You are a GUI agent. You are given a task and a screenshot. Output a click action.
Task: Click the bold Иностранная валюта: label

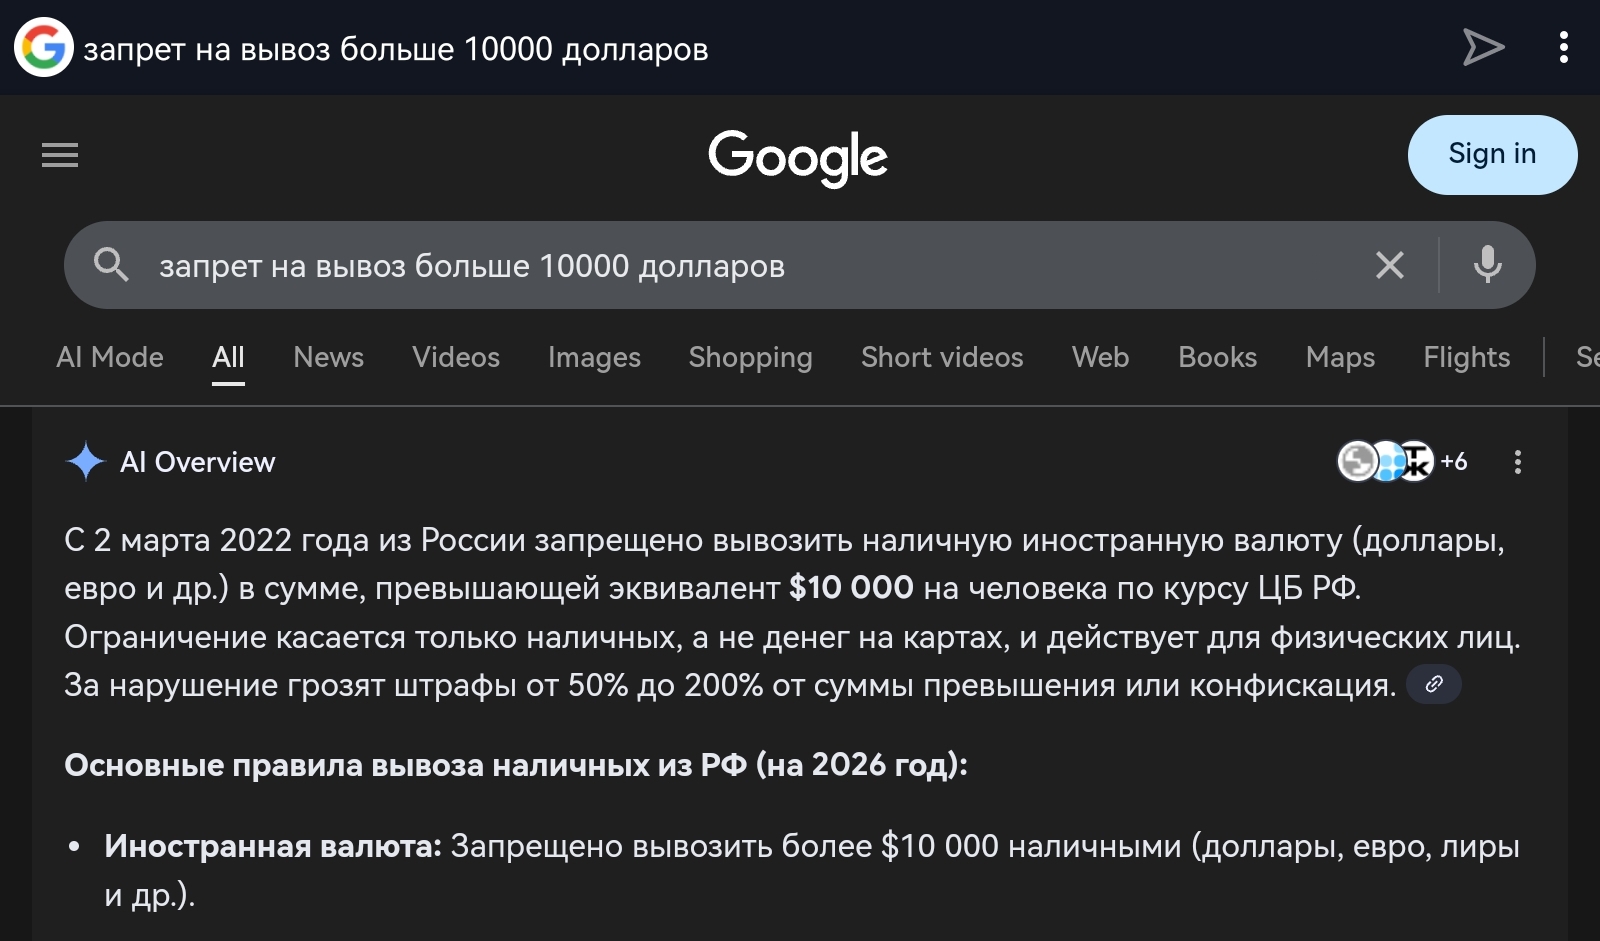[x=273, y=846]
